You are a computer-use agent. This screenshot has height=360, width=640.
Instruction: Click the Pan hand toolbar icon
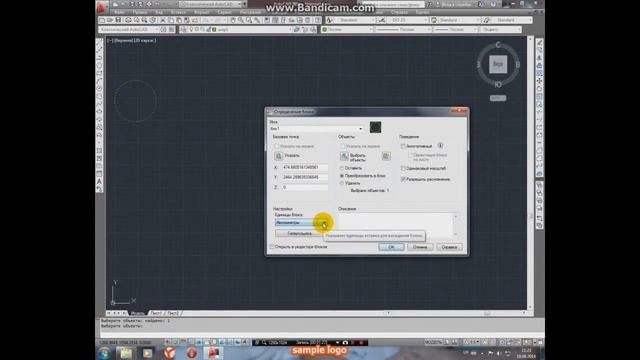click(233, 20)
